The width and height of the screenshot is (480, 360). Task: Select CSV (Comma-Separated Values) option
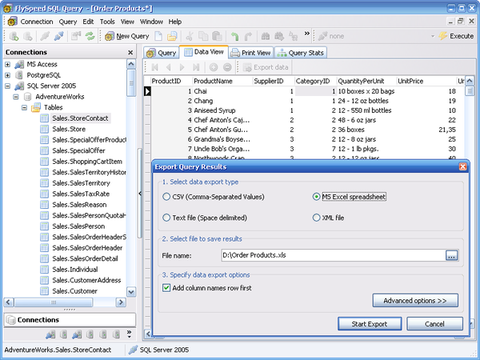pyautogui.click(x=213, y=197)
